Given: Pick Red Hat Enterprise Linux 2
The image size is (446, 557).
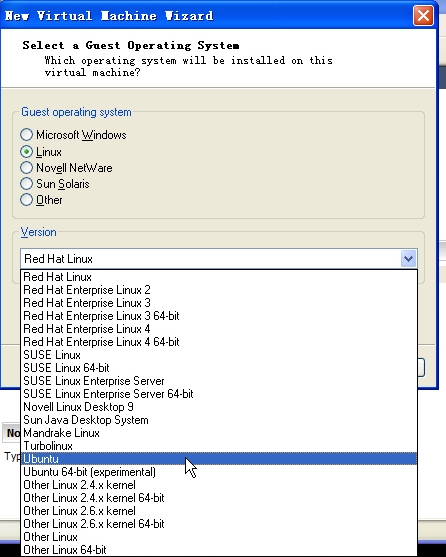Looking at the screenshot, I should click(x=219, y=290).
